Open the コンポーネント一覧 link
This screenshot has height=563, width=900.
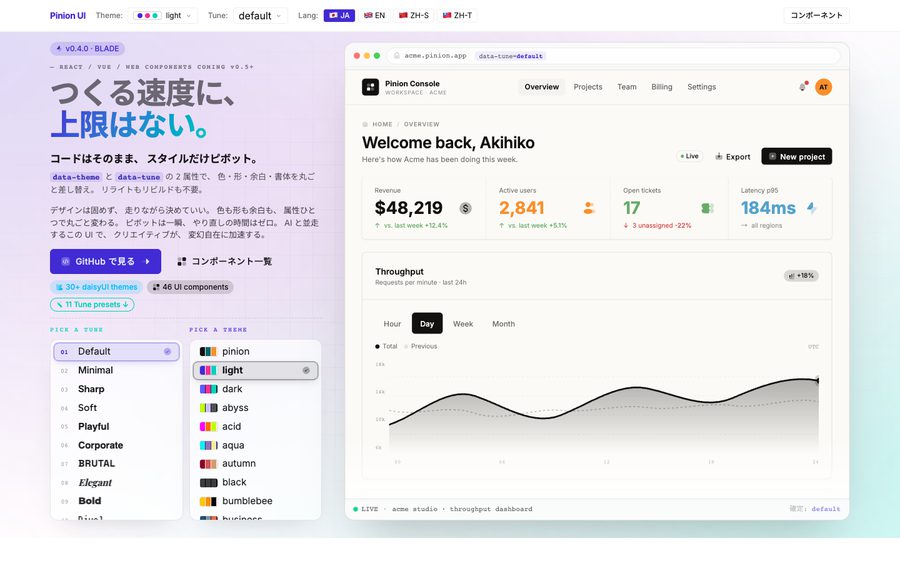pos(224,262)
